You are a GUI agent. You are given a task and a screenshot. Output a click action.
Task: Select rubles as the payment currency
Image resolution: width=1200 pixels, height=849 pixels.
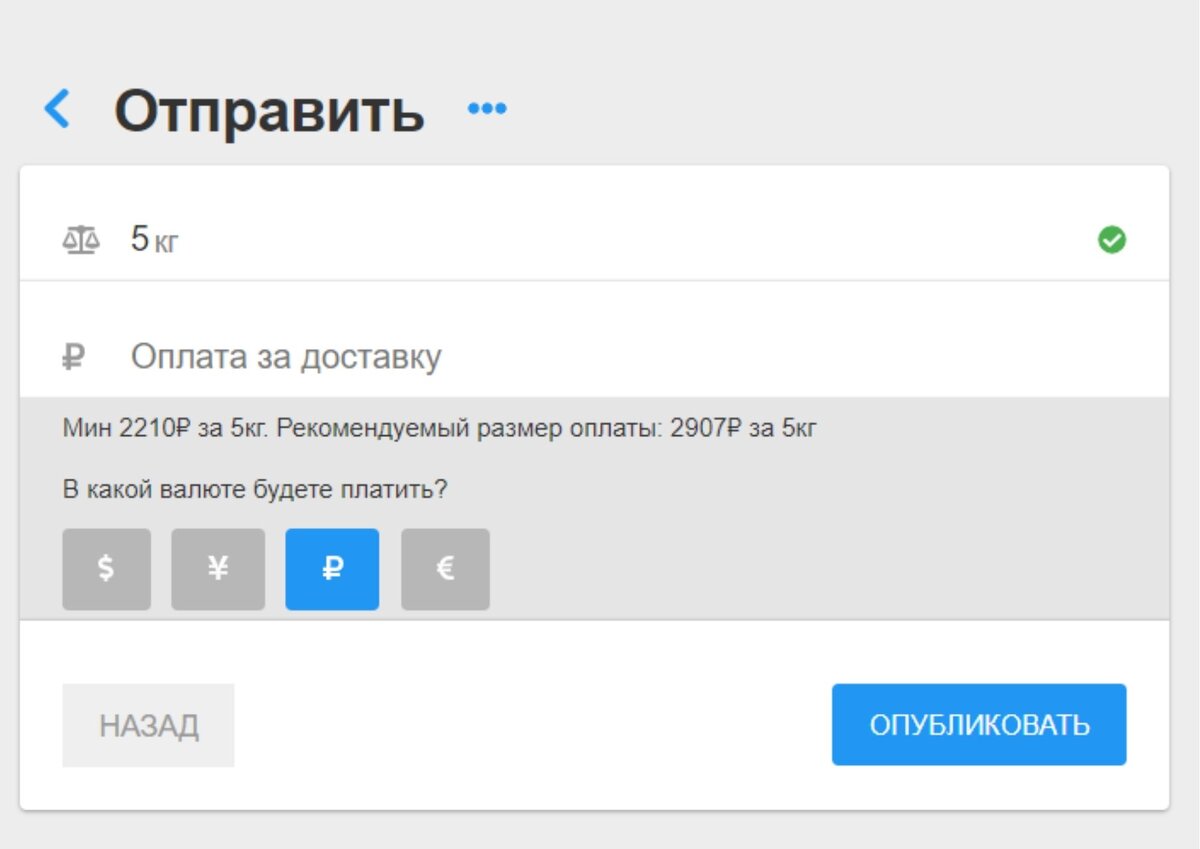[x=333, y=568]
